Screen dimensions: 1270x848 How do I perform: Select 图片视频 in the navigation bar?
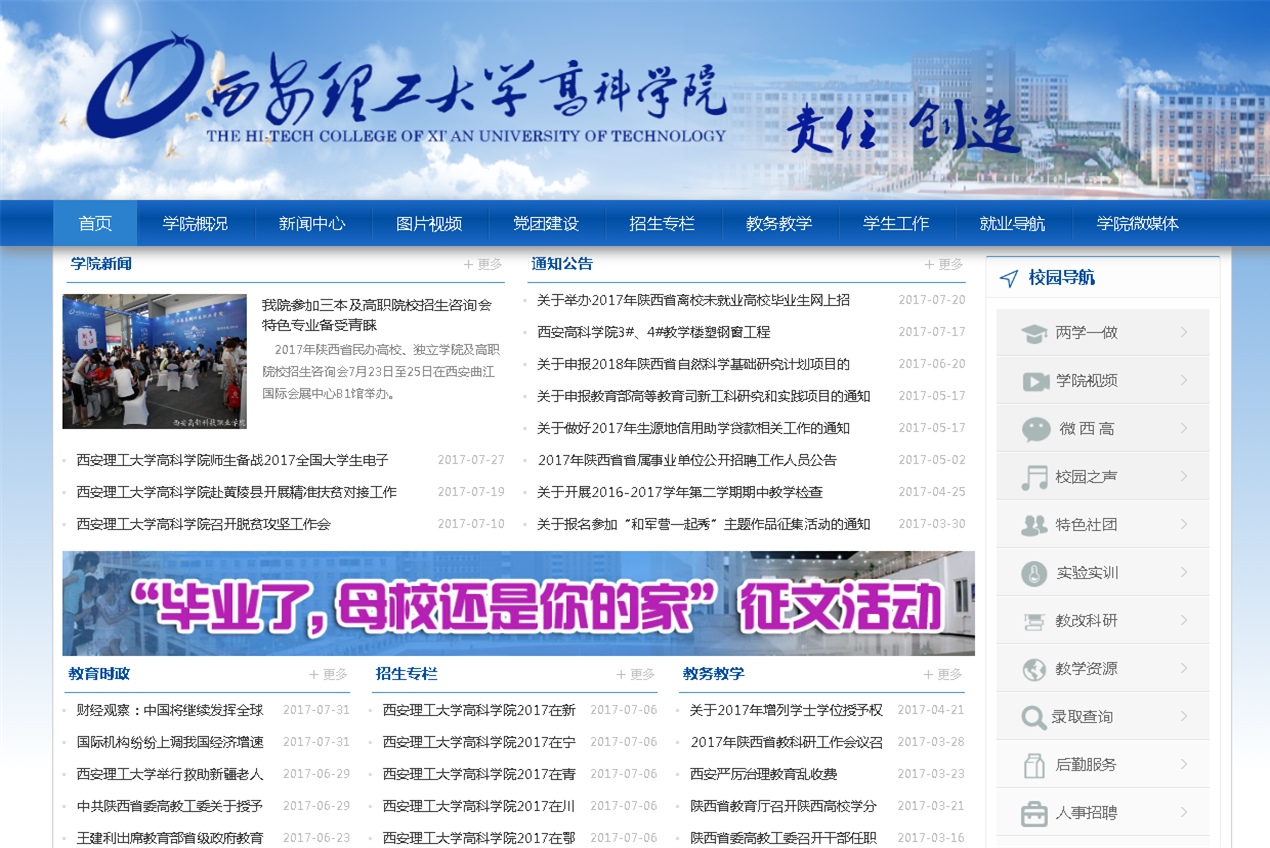pyautogui.click(x=429, y=223)
